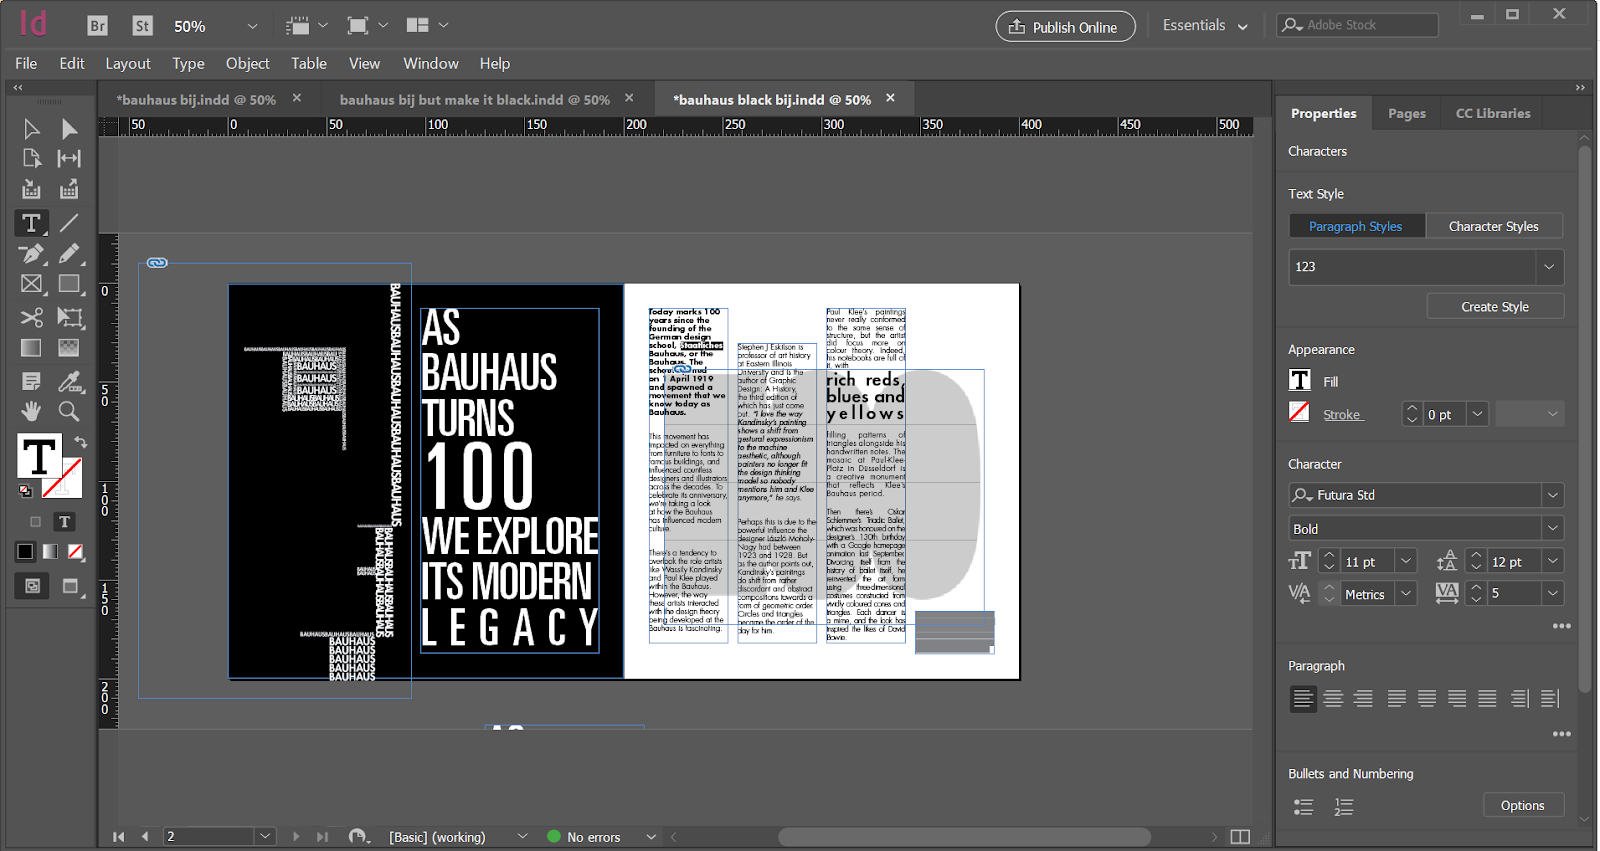The width and height of the screenshot is (1600, 851).
Task: Click the Preflight menu icon in status bar
Action: 650,837
